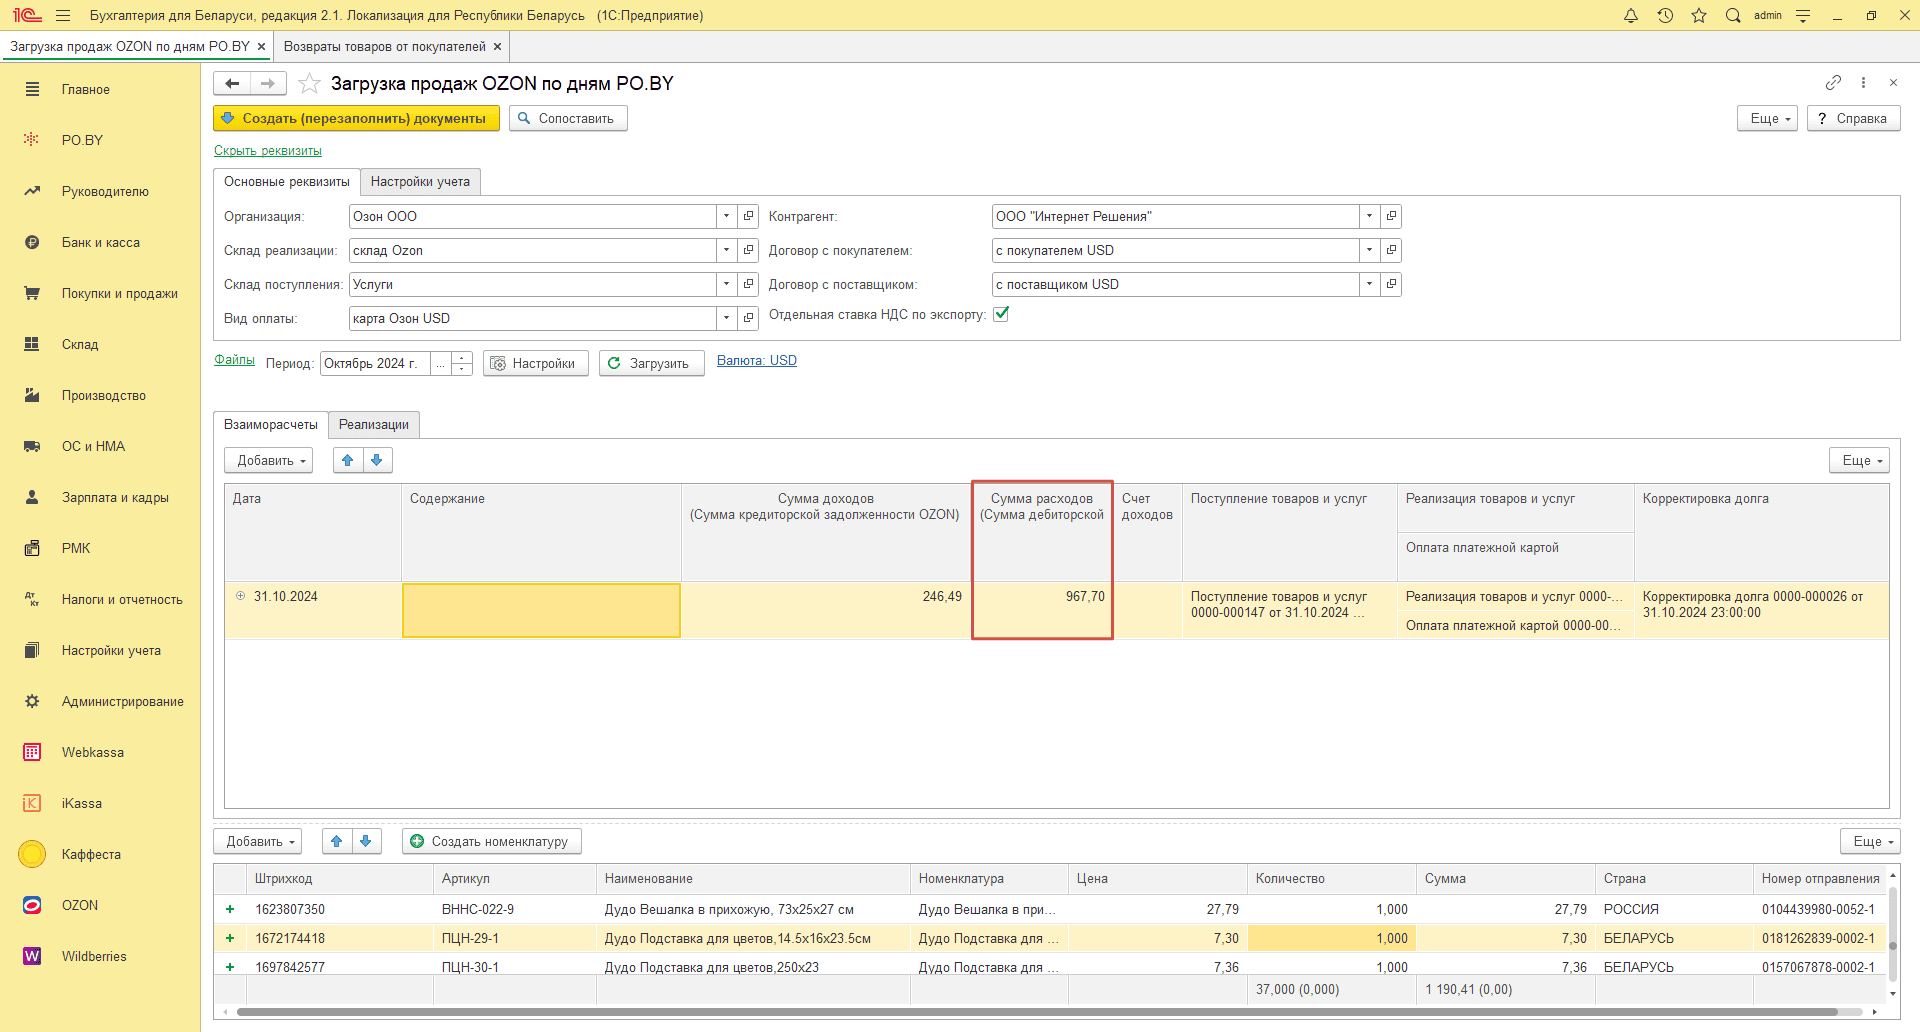Expand the 31.10.2024 row plus icon
The width and height of the screenshot is (1920, 1032).
coord(241,596)
